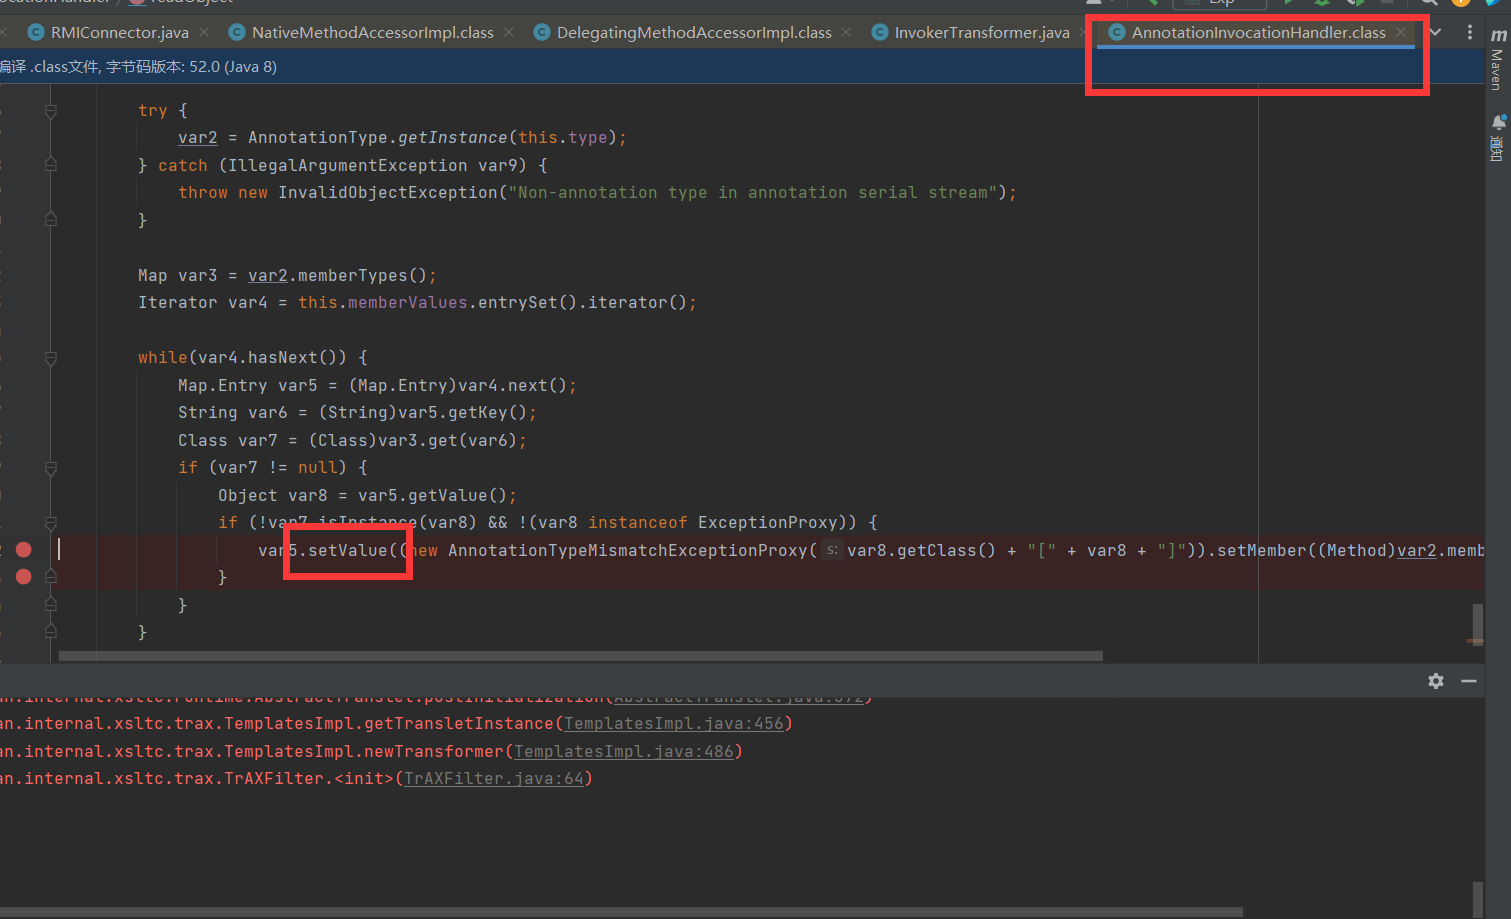Screen dimensions: 1511x919
Task: Toggle the breakpoint on the setValue line
Action: tap(24, 550)
